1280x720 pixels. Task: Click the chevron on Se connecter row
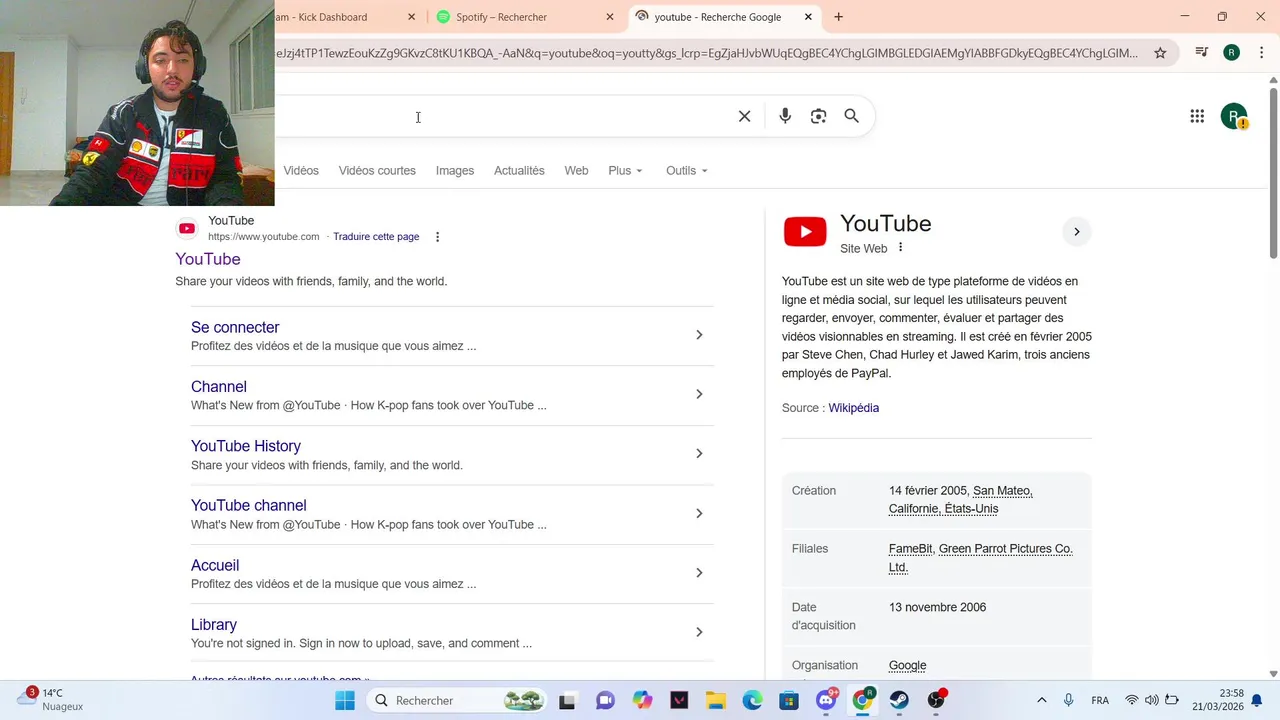pos(699,335)
